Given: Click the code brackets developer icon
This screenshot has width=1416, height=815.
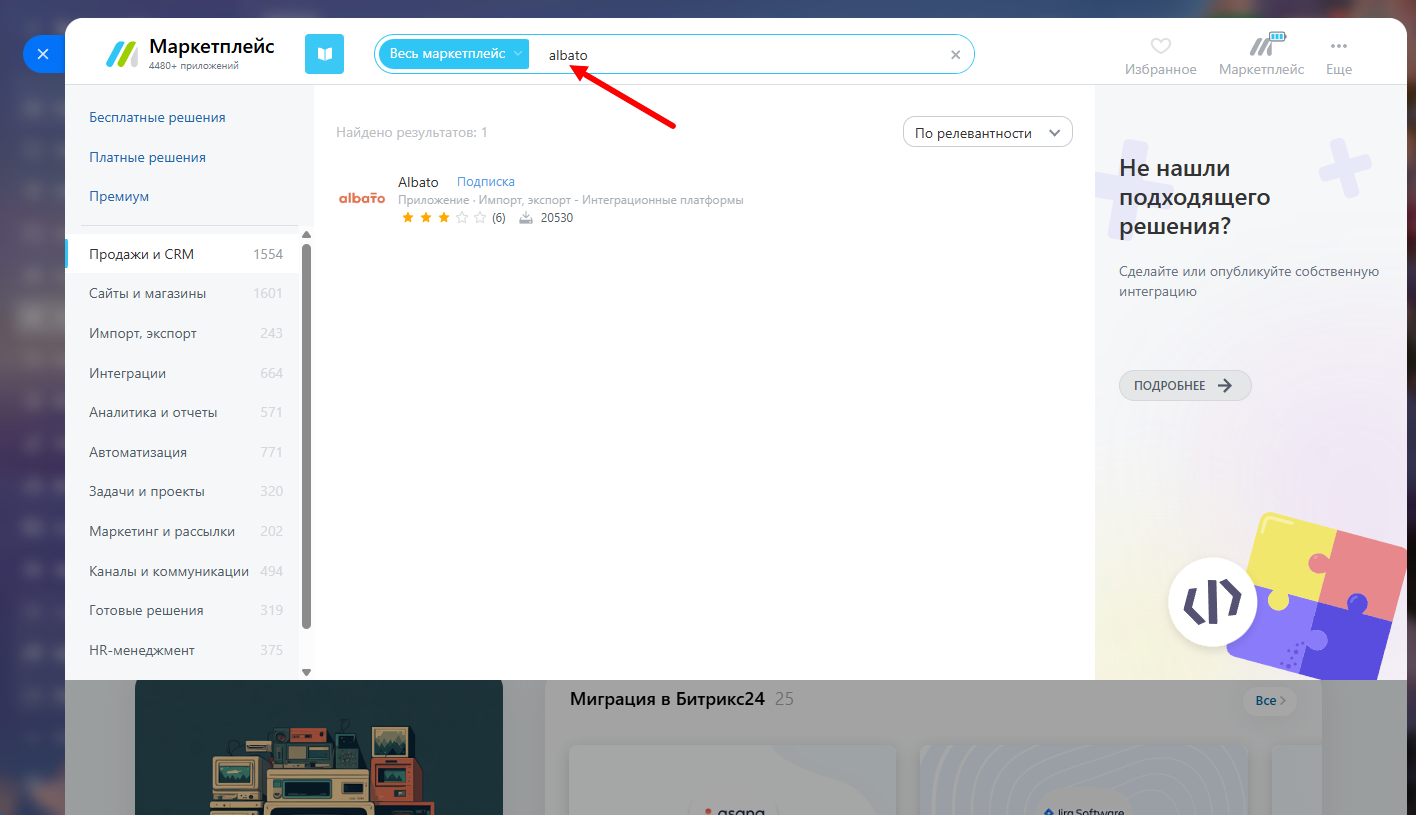Looking at the screenshot, I should (x=1212, y=601).
